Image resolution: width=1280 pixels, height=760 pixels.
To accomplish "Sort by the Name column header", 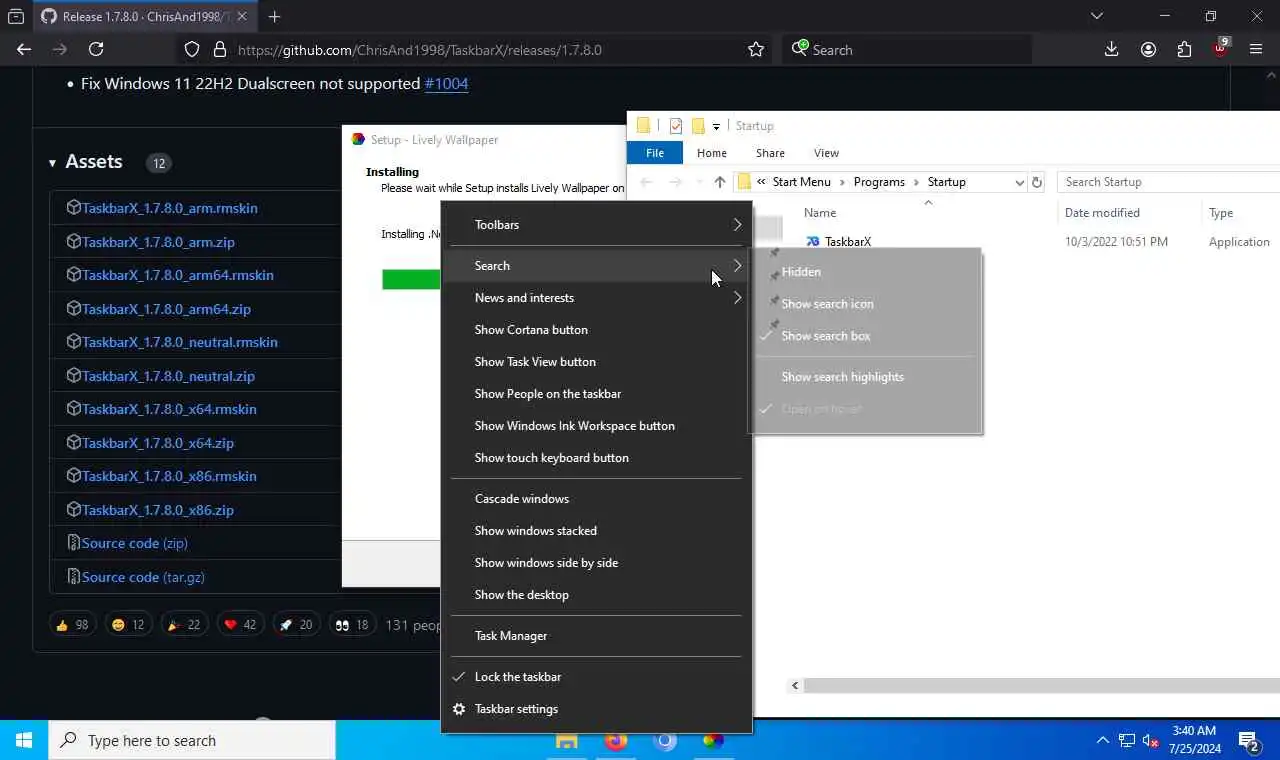I will (x=820, y=213).
